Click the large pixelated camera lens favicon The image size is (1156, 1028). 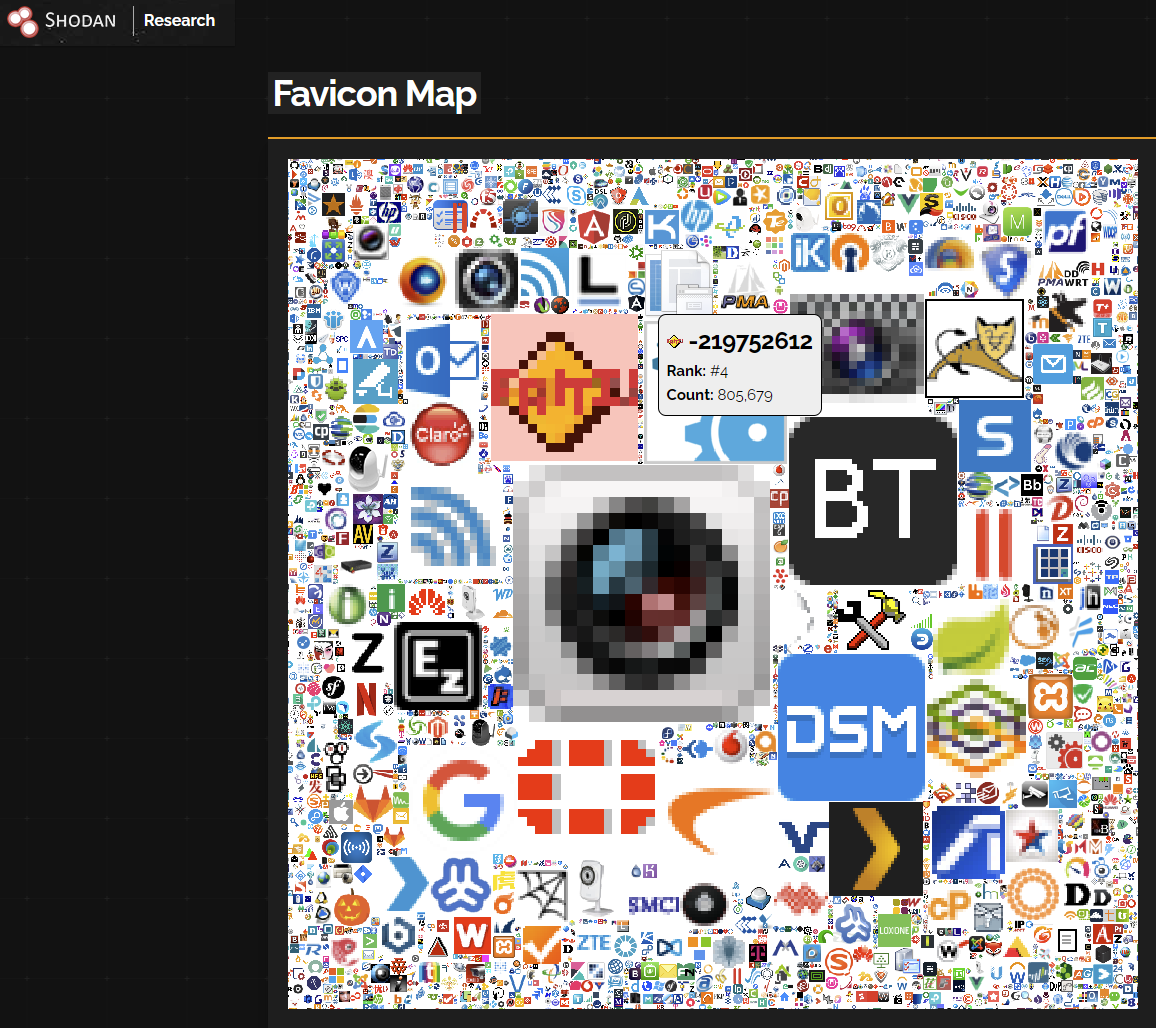pyautogui.click(x=641, y=593)
